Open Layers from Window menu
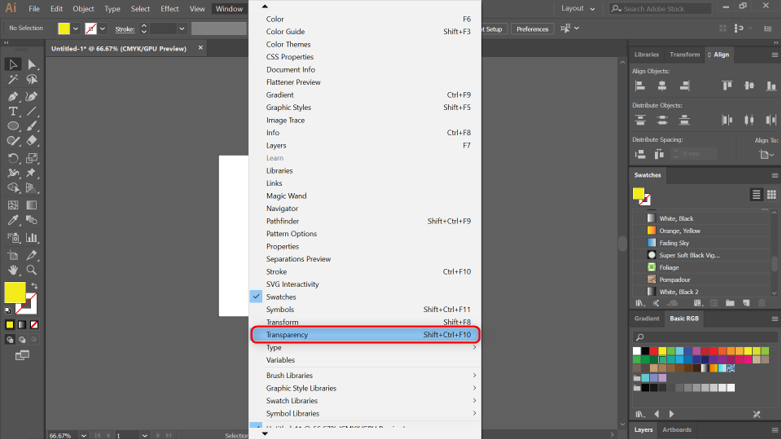The height and width of the screenshot is (439, 781). [x=366, y=146]
